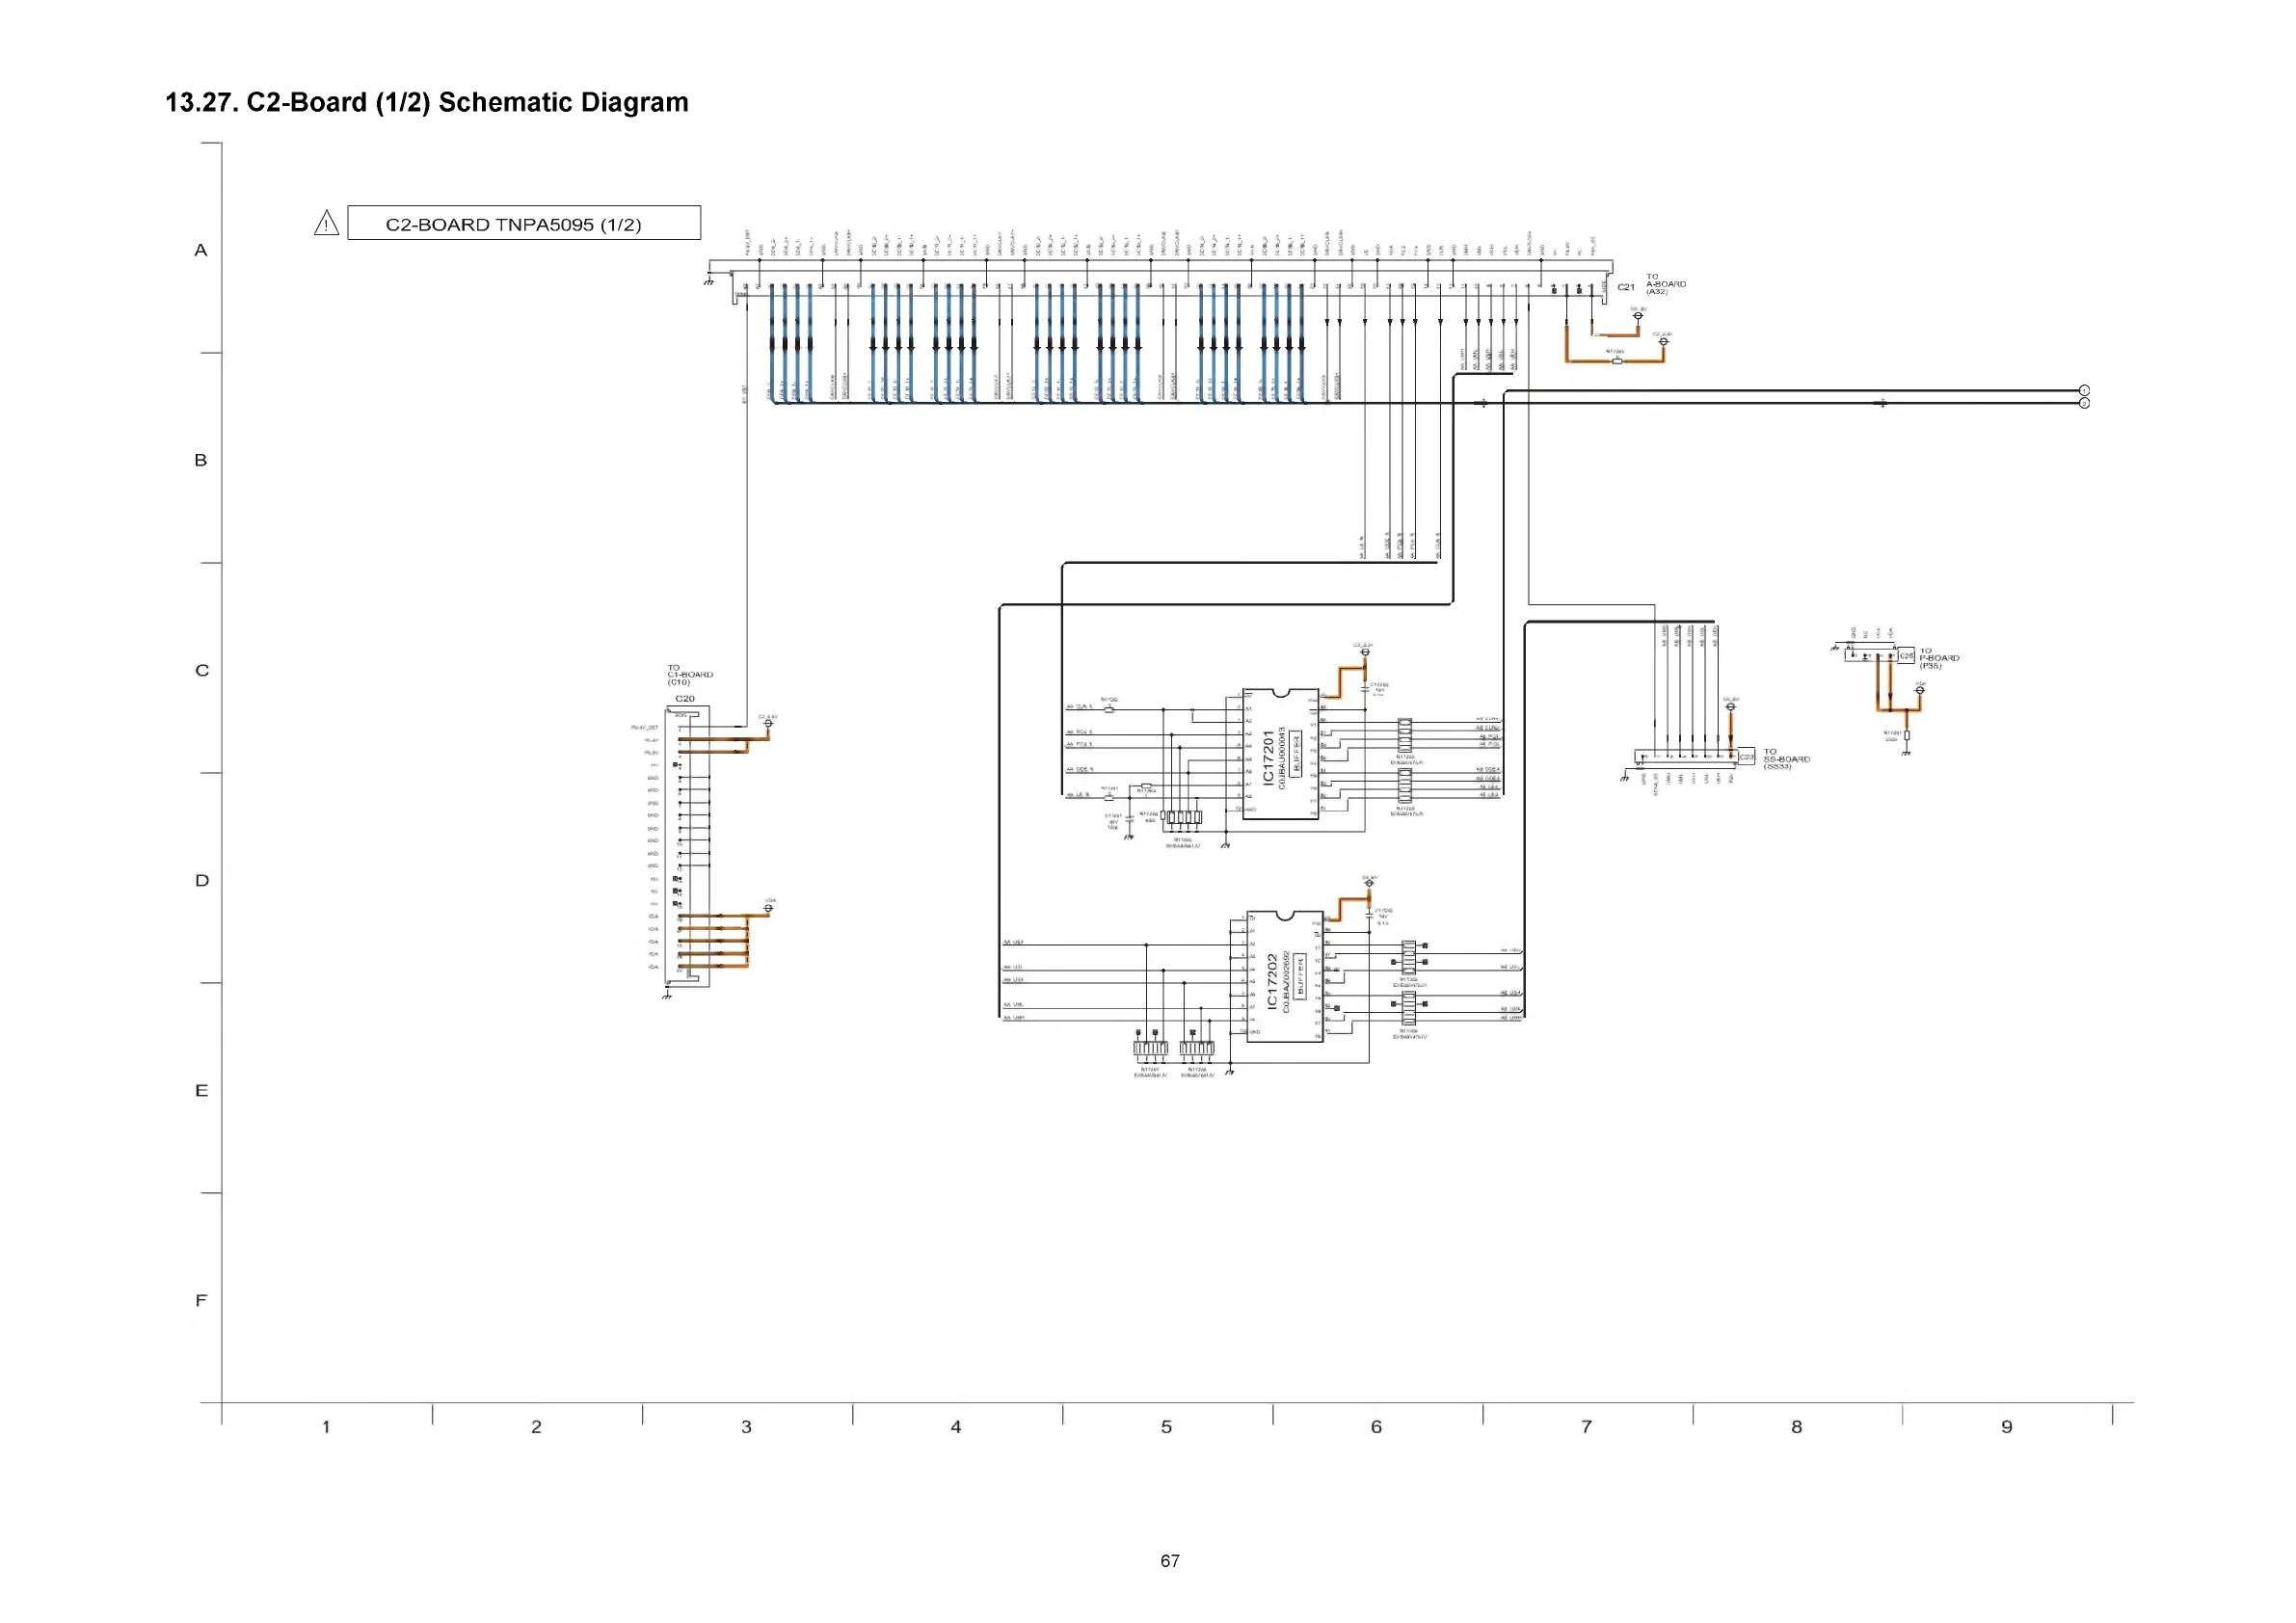This screenshot has height=1623, width=2296.
Task: Click the 13.27 C2-Board Schematic Diagram heading
Action: point(426,102)
